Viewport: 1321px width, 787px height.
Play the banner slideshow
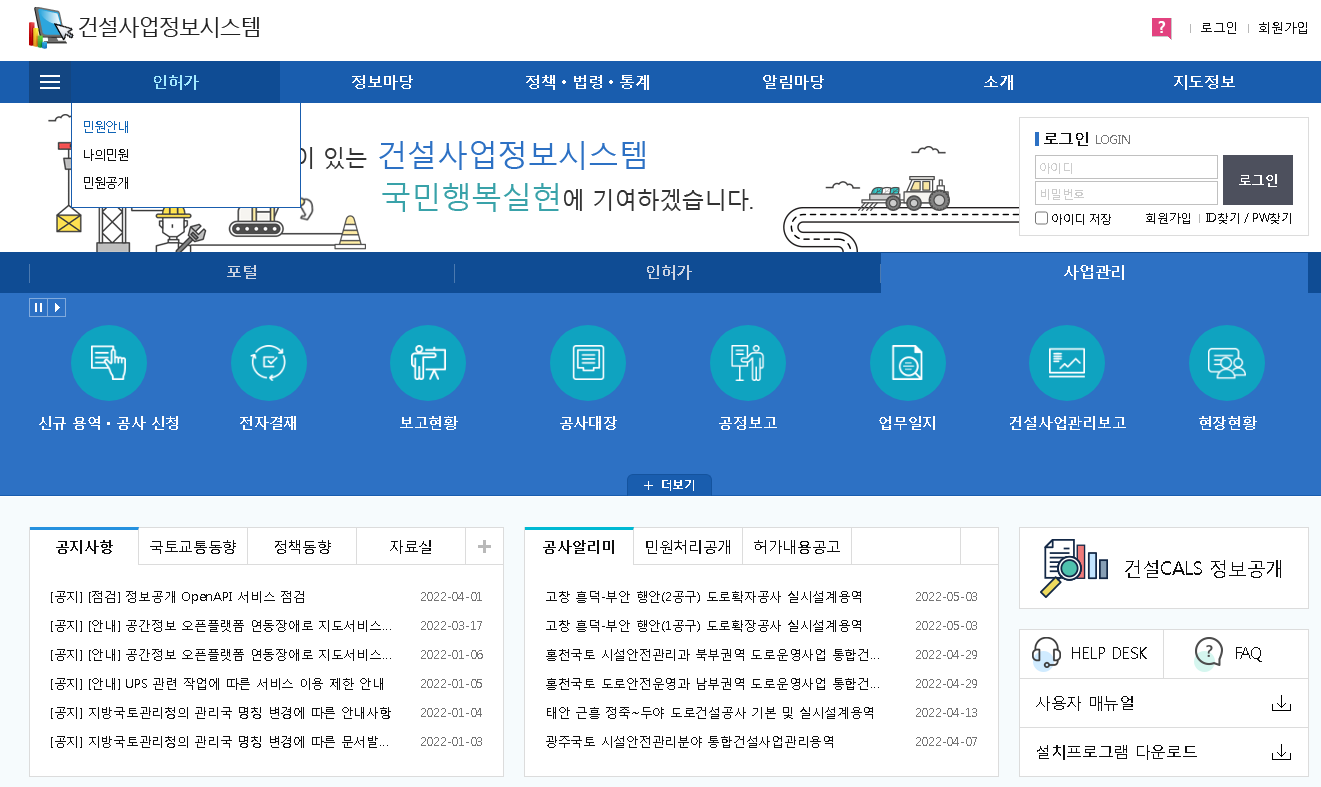click(57, 308)
